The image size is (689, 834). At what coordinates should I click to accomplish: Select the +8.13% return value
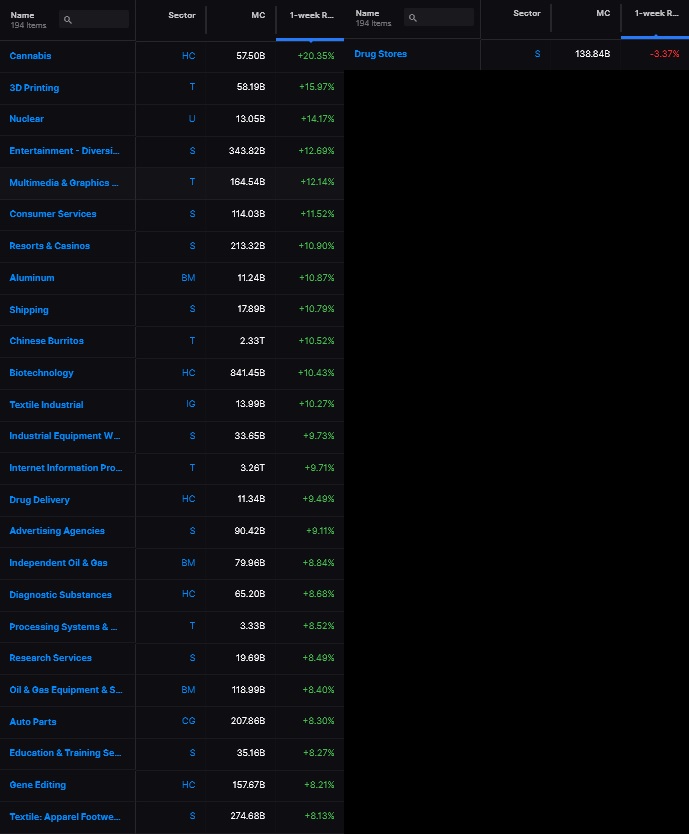coord(319,815)
